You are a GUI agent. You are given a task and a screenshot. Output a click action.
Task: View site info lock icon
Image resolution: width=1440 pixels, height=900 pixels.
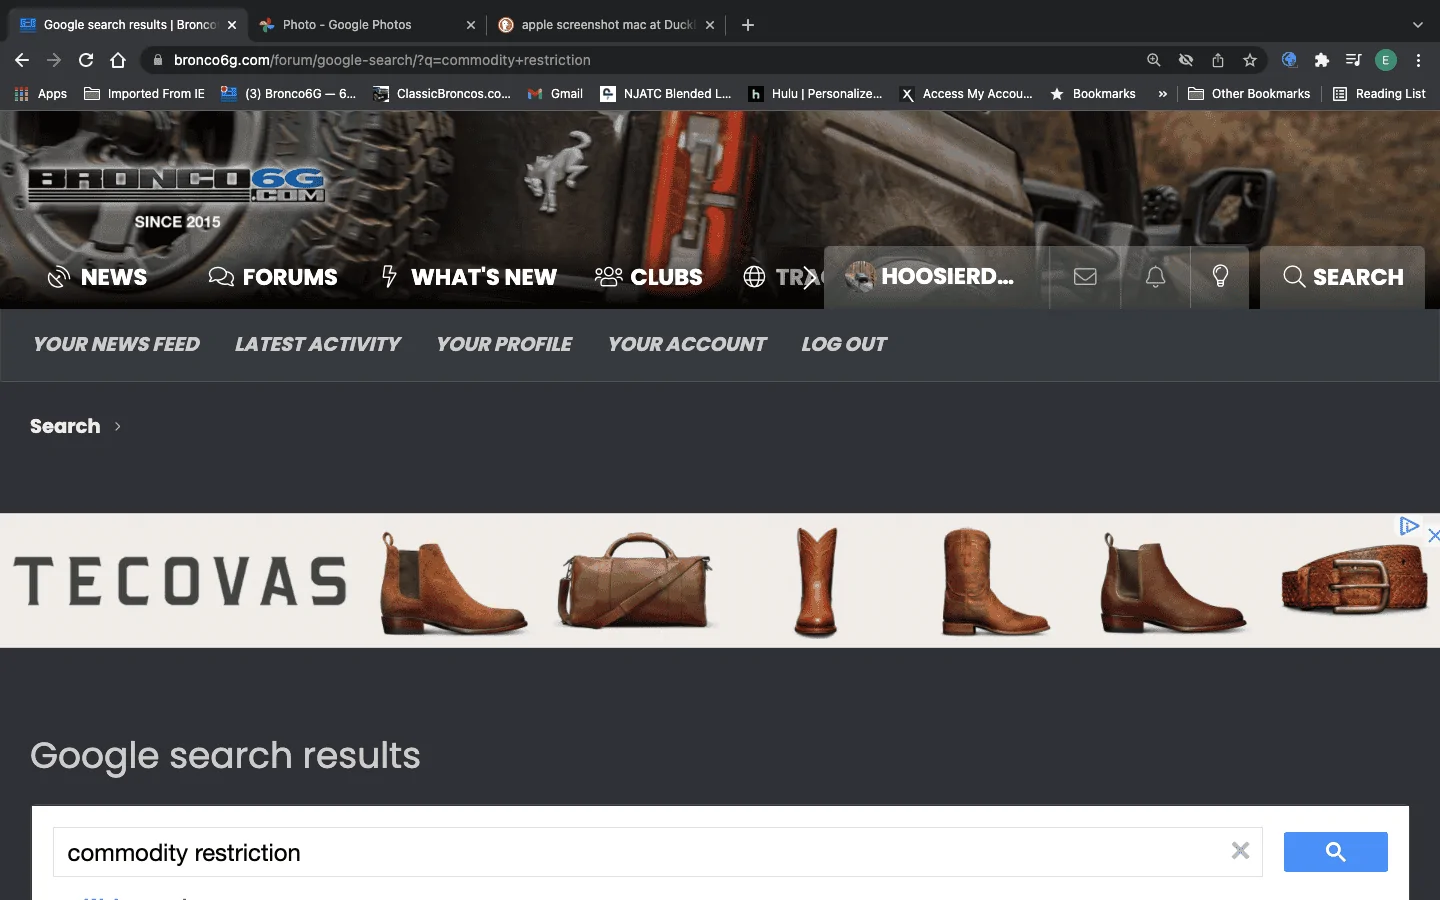coord(157,60)
